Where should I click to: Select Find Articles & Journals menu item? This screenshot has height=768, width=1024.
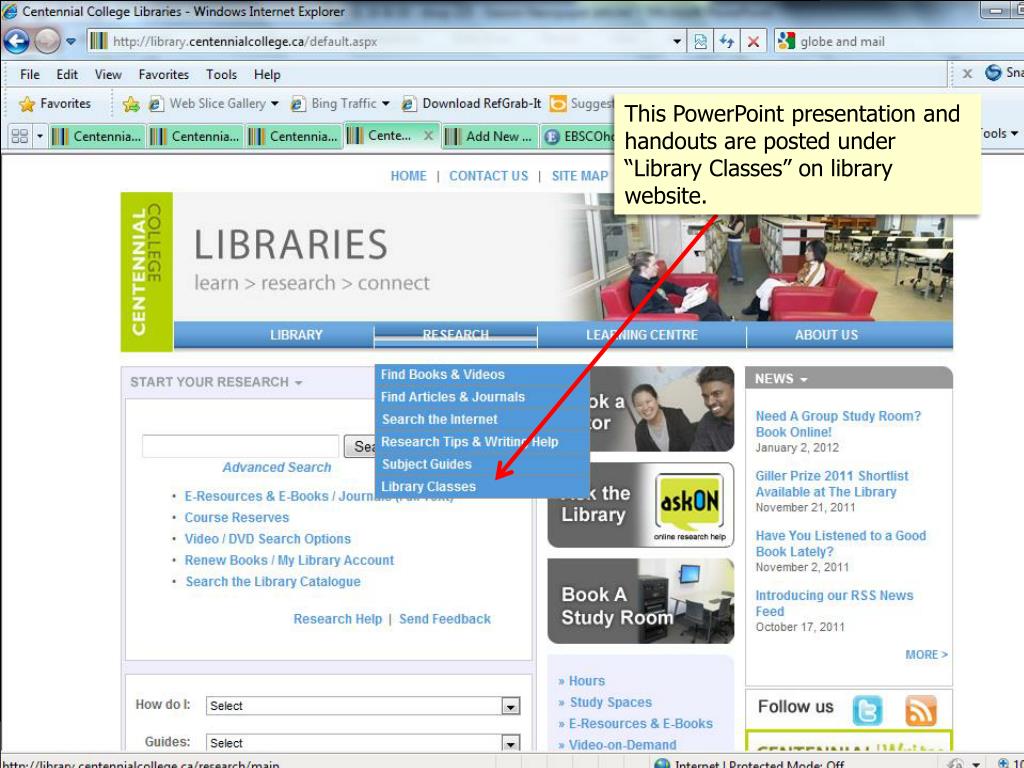point(482,397)
